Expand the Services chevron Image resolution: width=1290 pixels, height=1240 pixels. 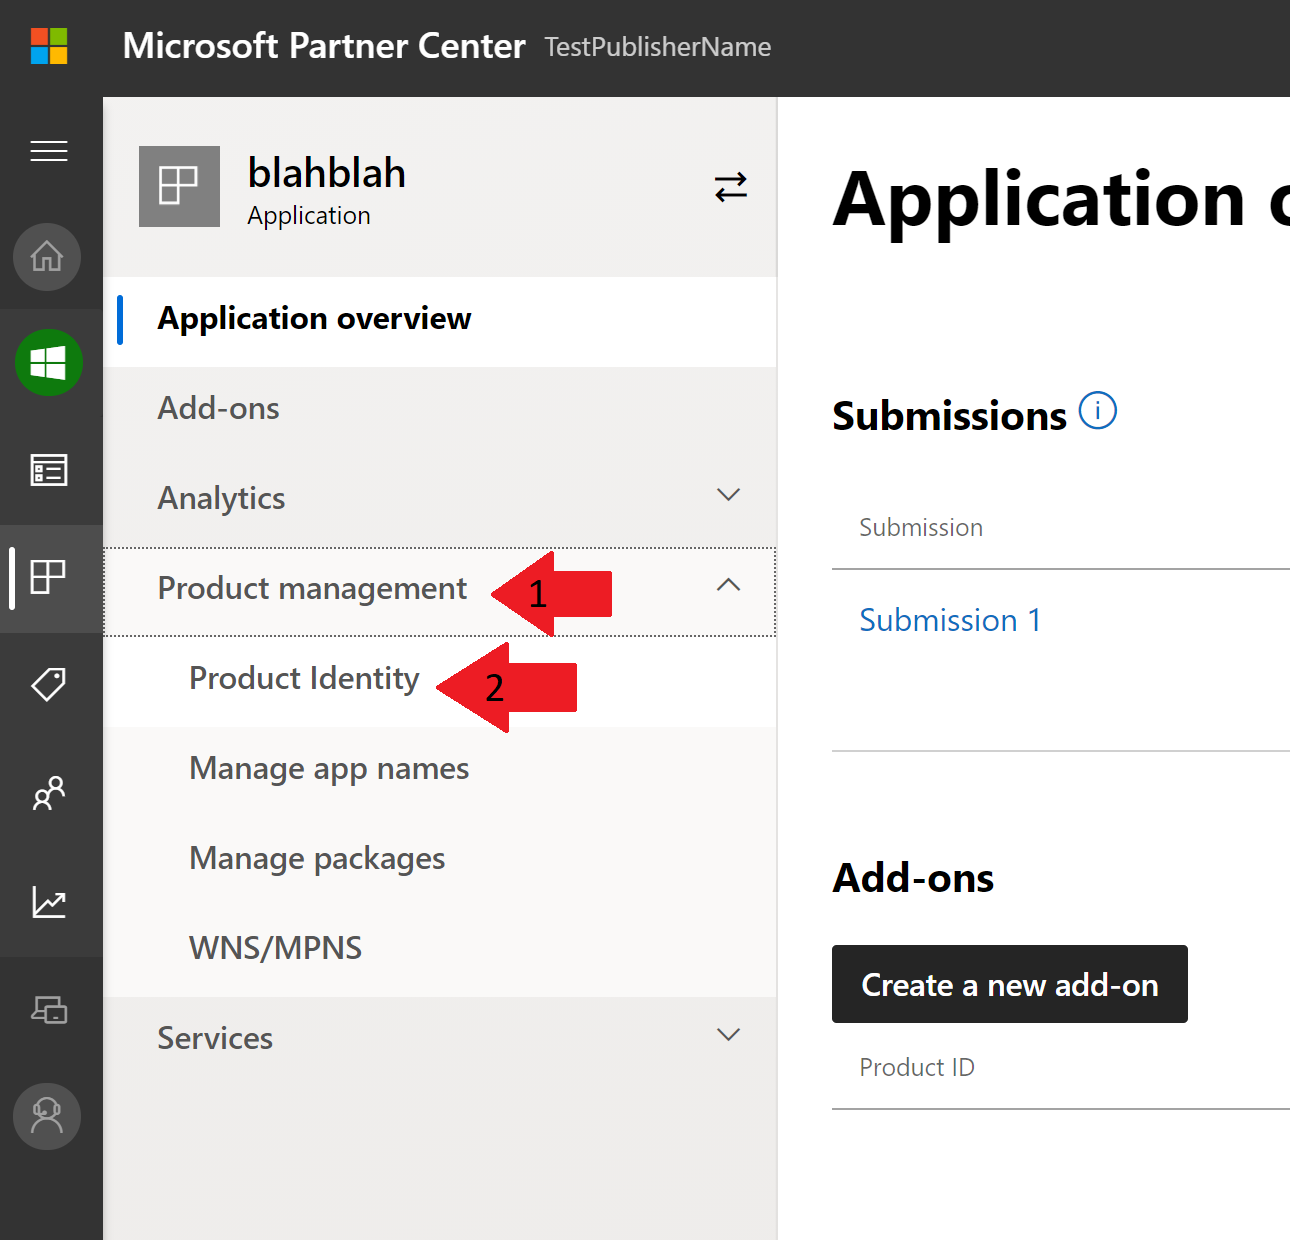click(x=729, y=1035)
